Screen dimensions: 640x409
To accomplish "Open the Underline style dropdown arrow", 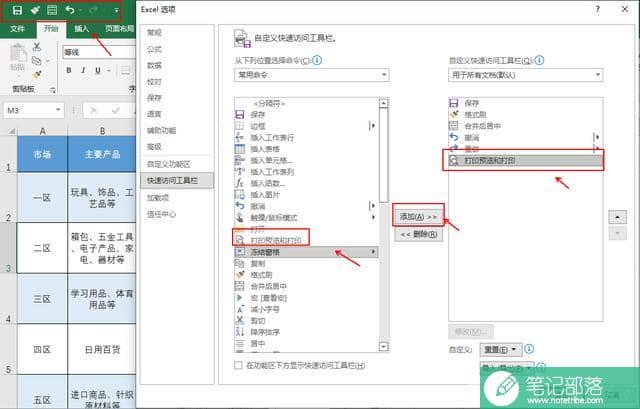I will tap(109, 71).
